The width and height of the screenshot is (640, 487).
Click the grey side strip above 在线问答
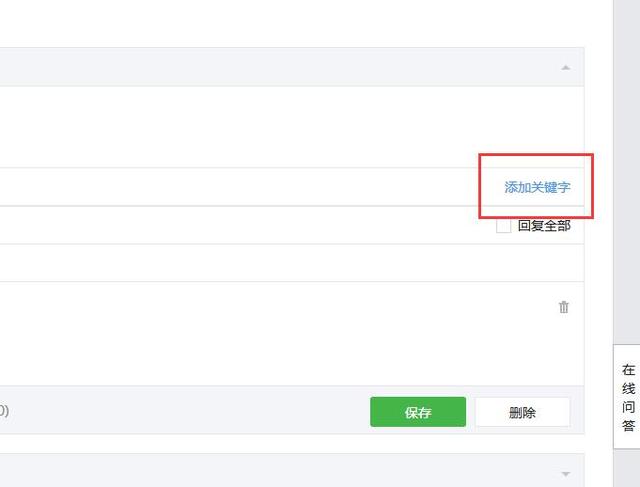click(627, 171)
